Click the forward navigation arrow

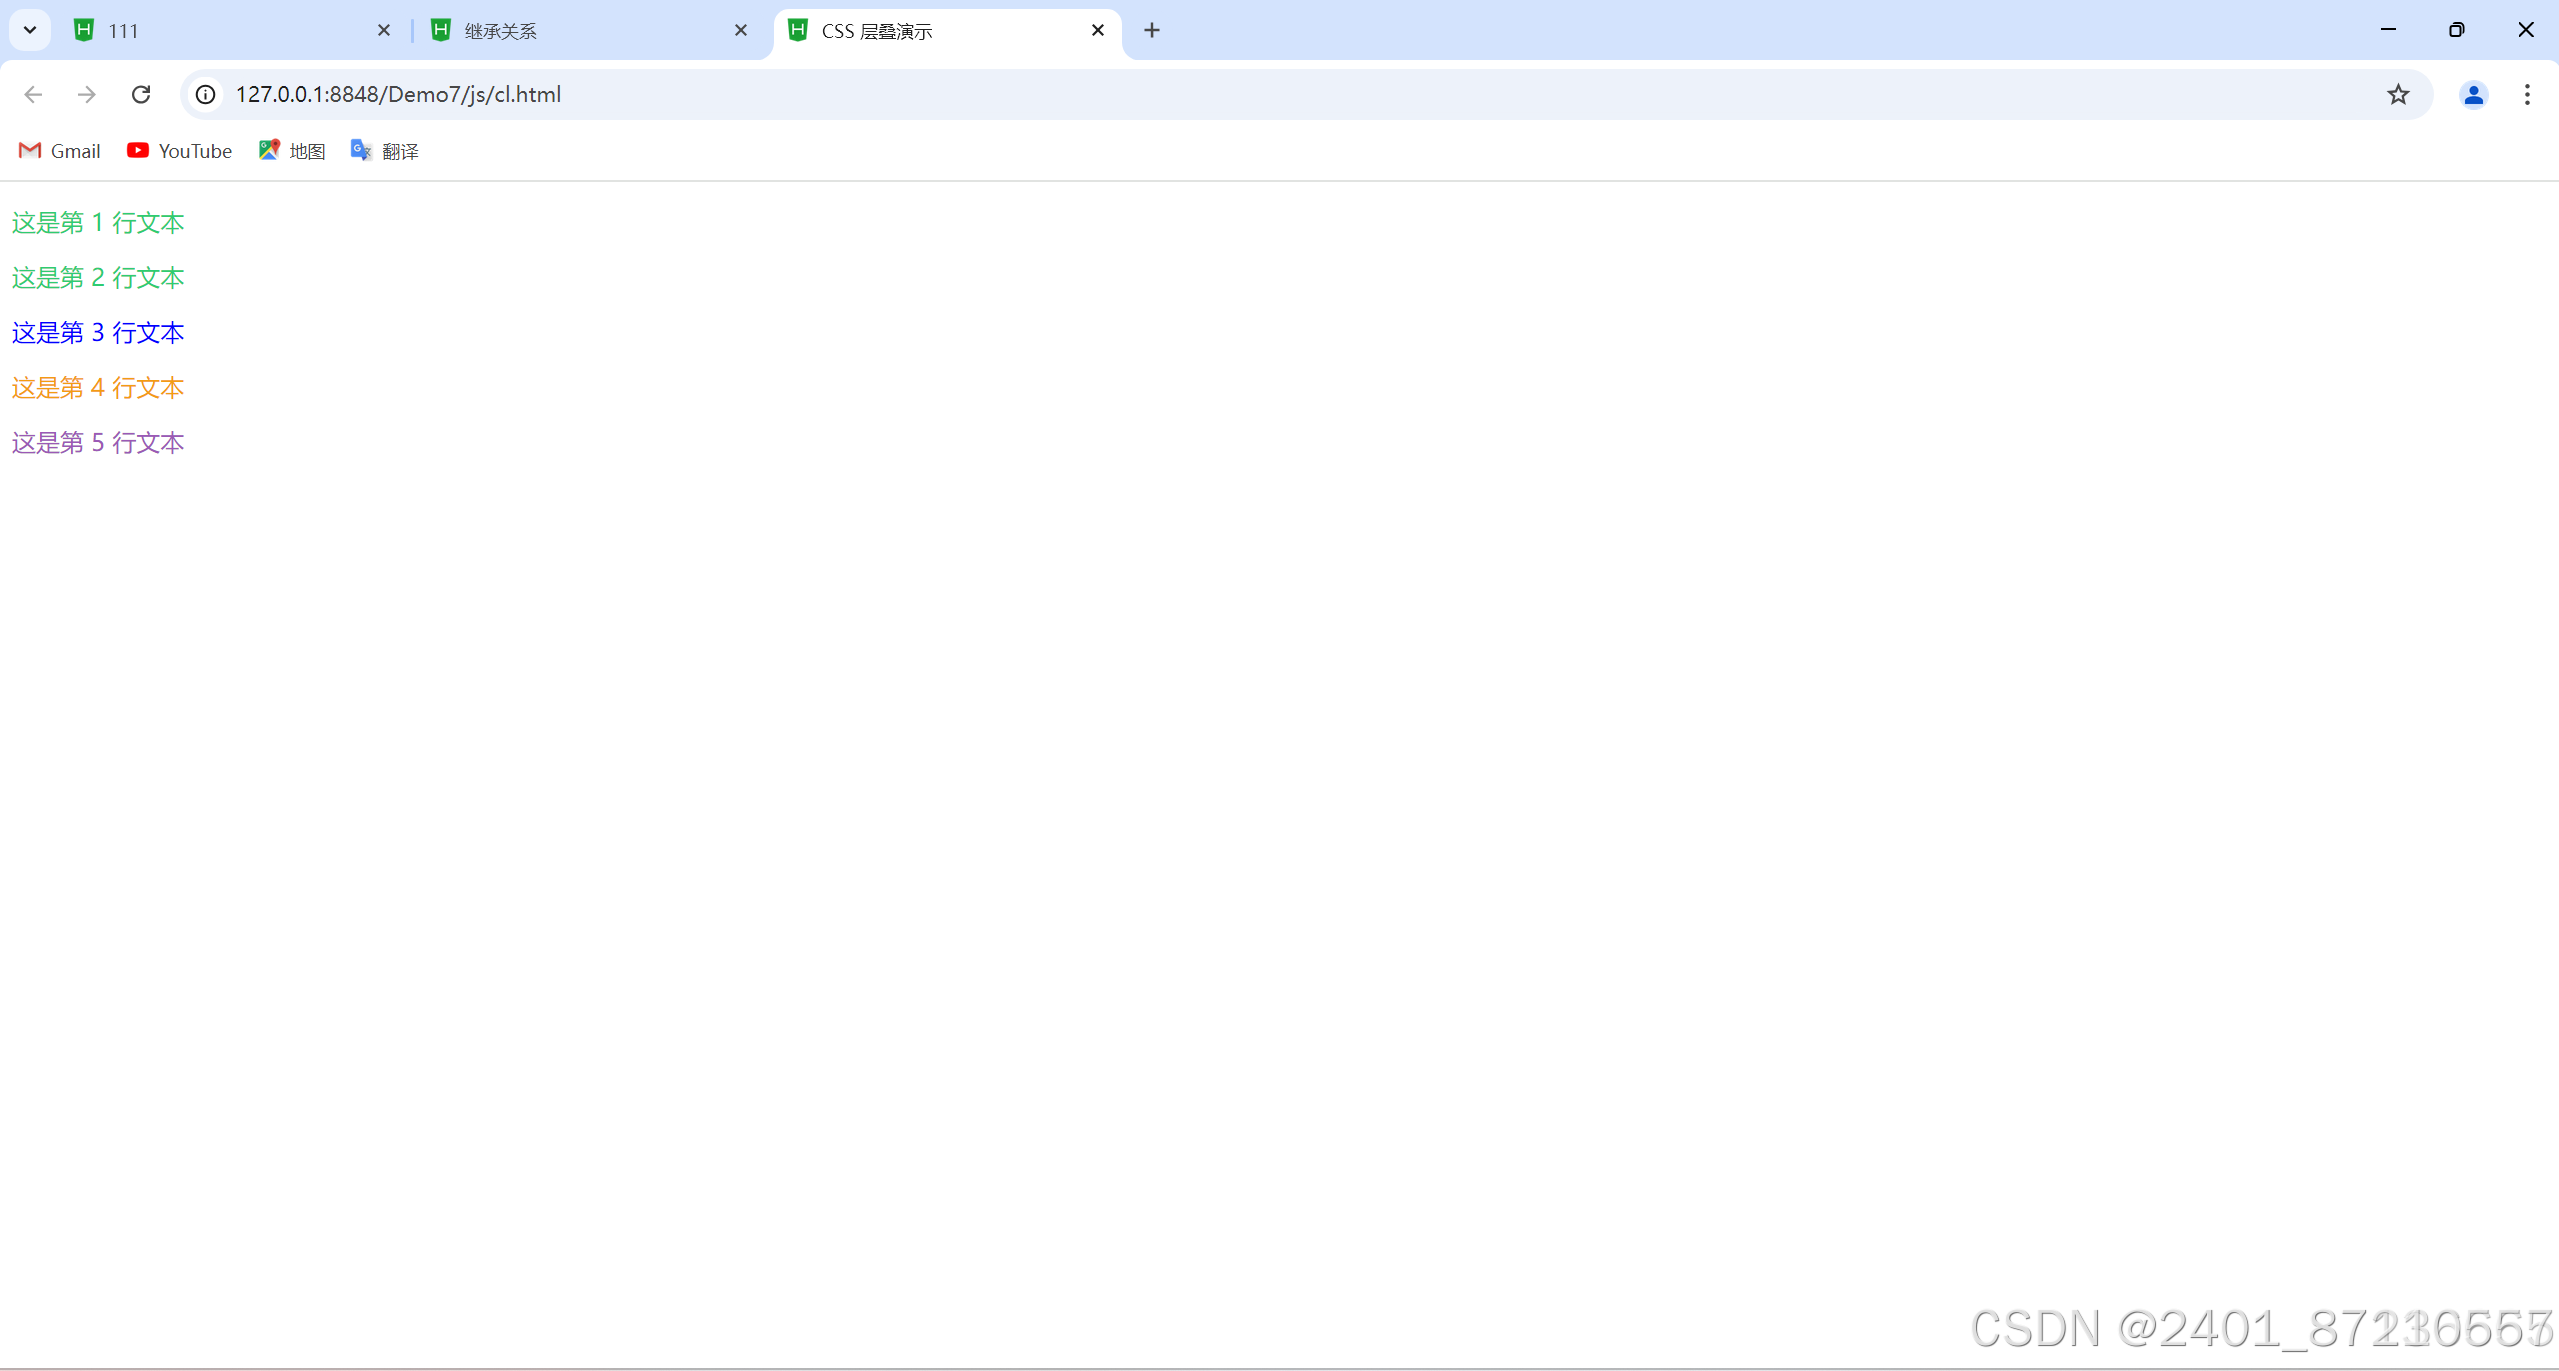(87, 94)
